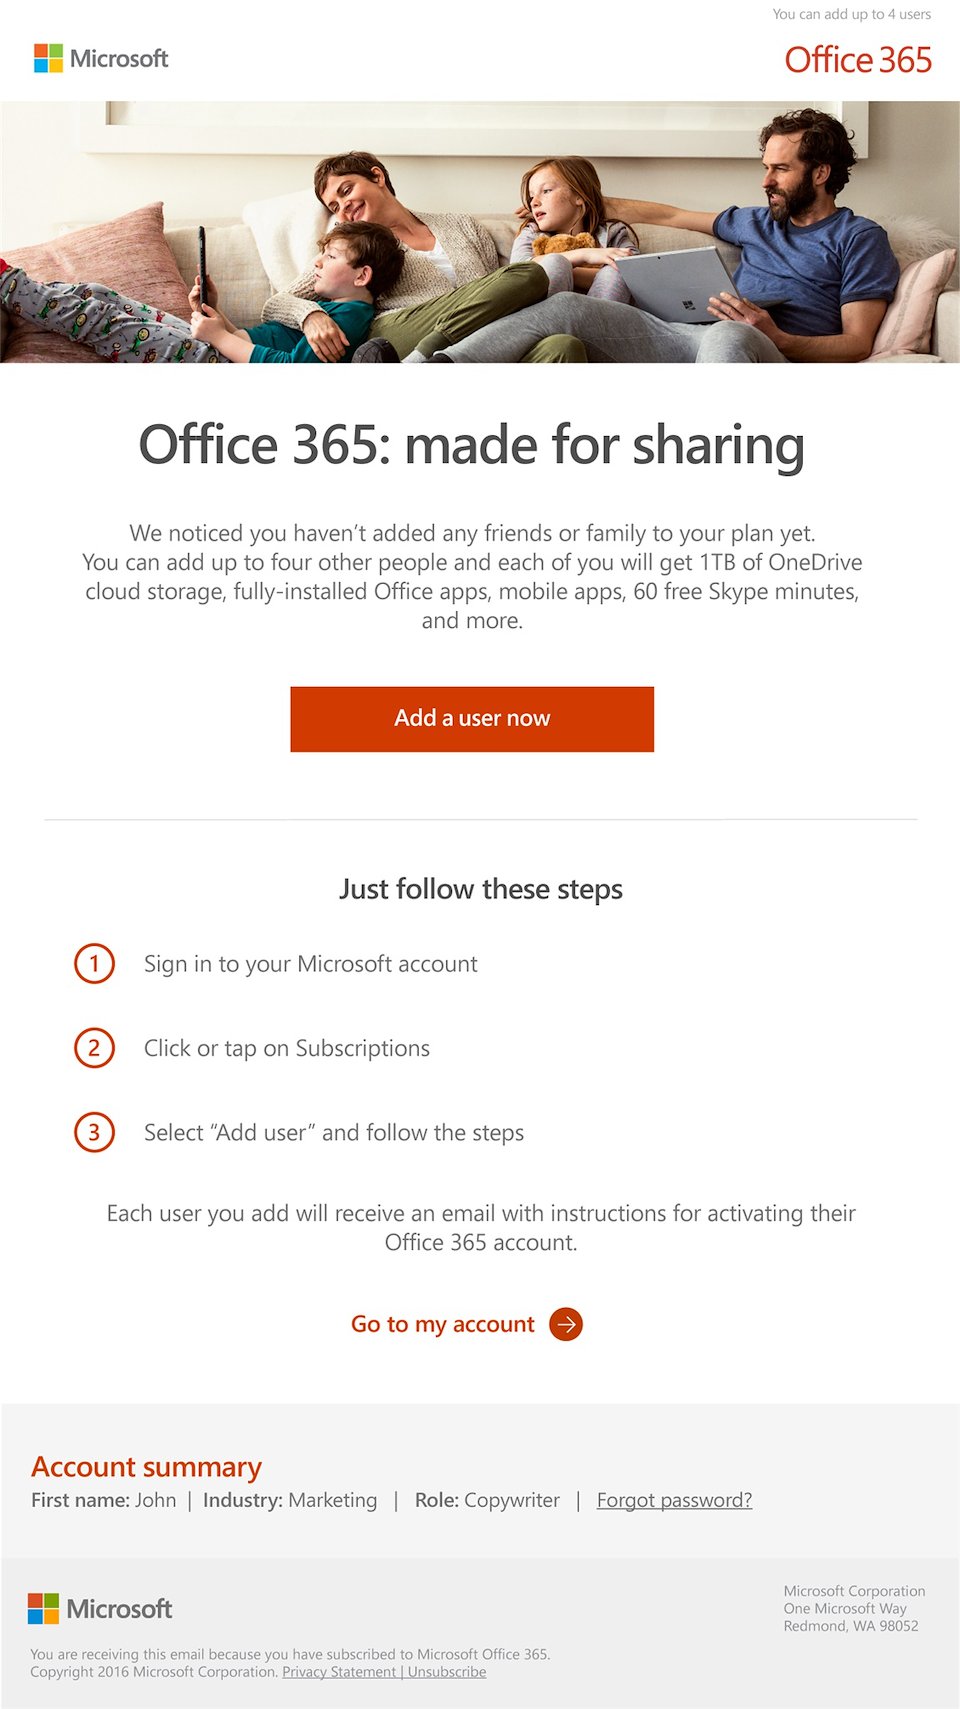Click the 'Office 365: made for sharing' headline
The width and height of the screenshot is (960, 1709).
[471, 445]
